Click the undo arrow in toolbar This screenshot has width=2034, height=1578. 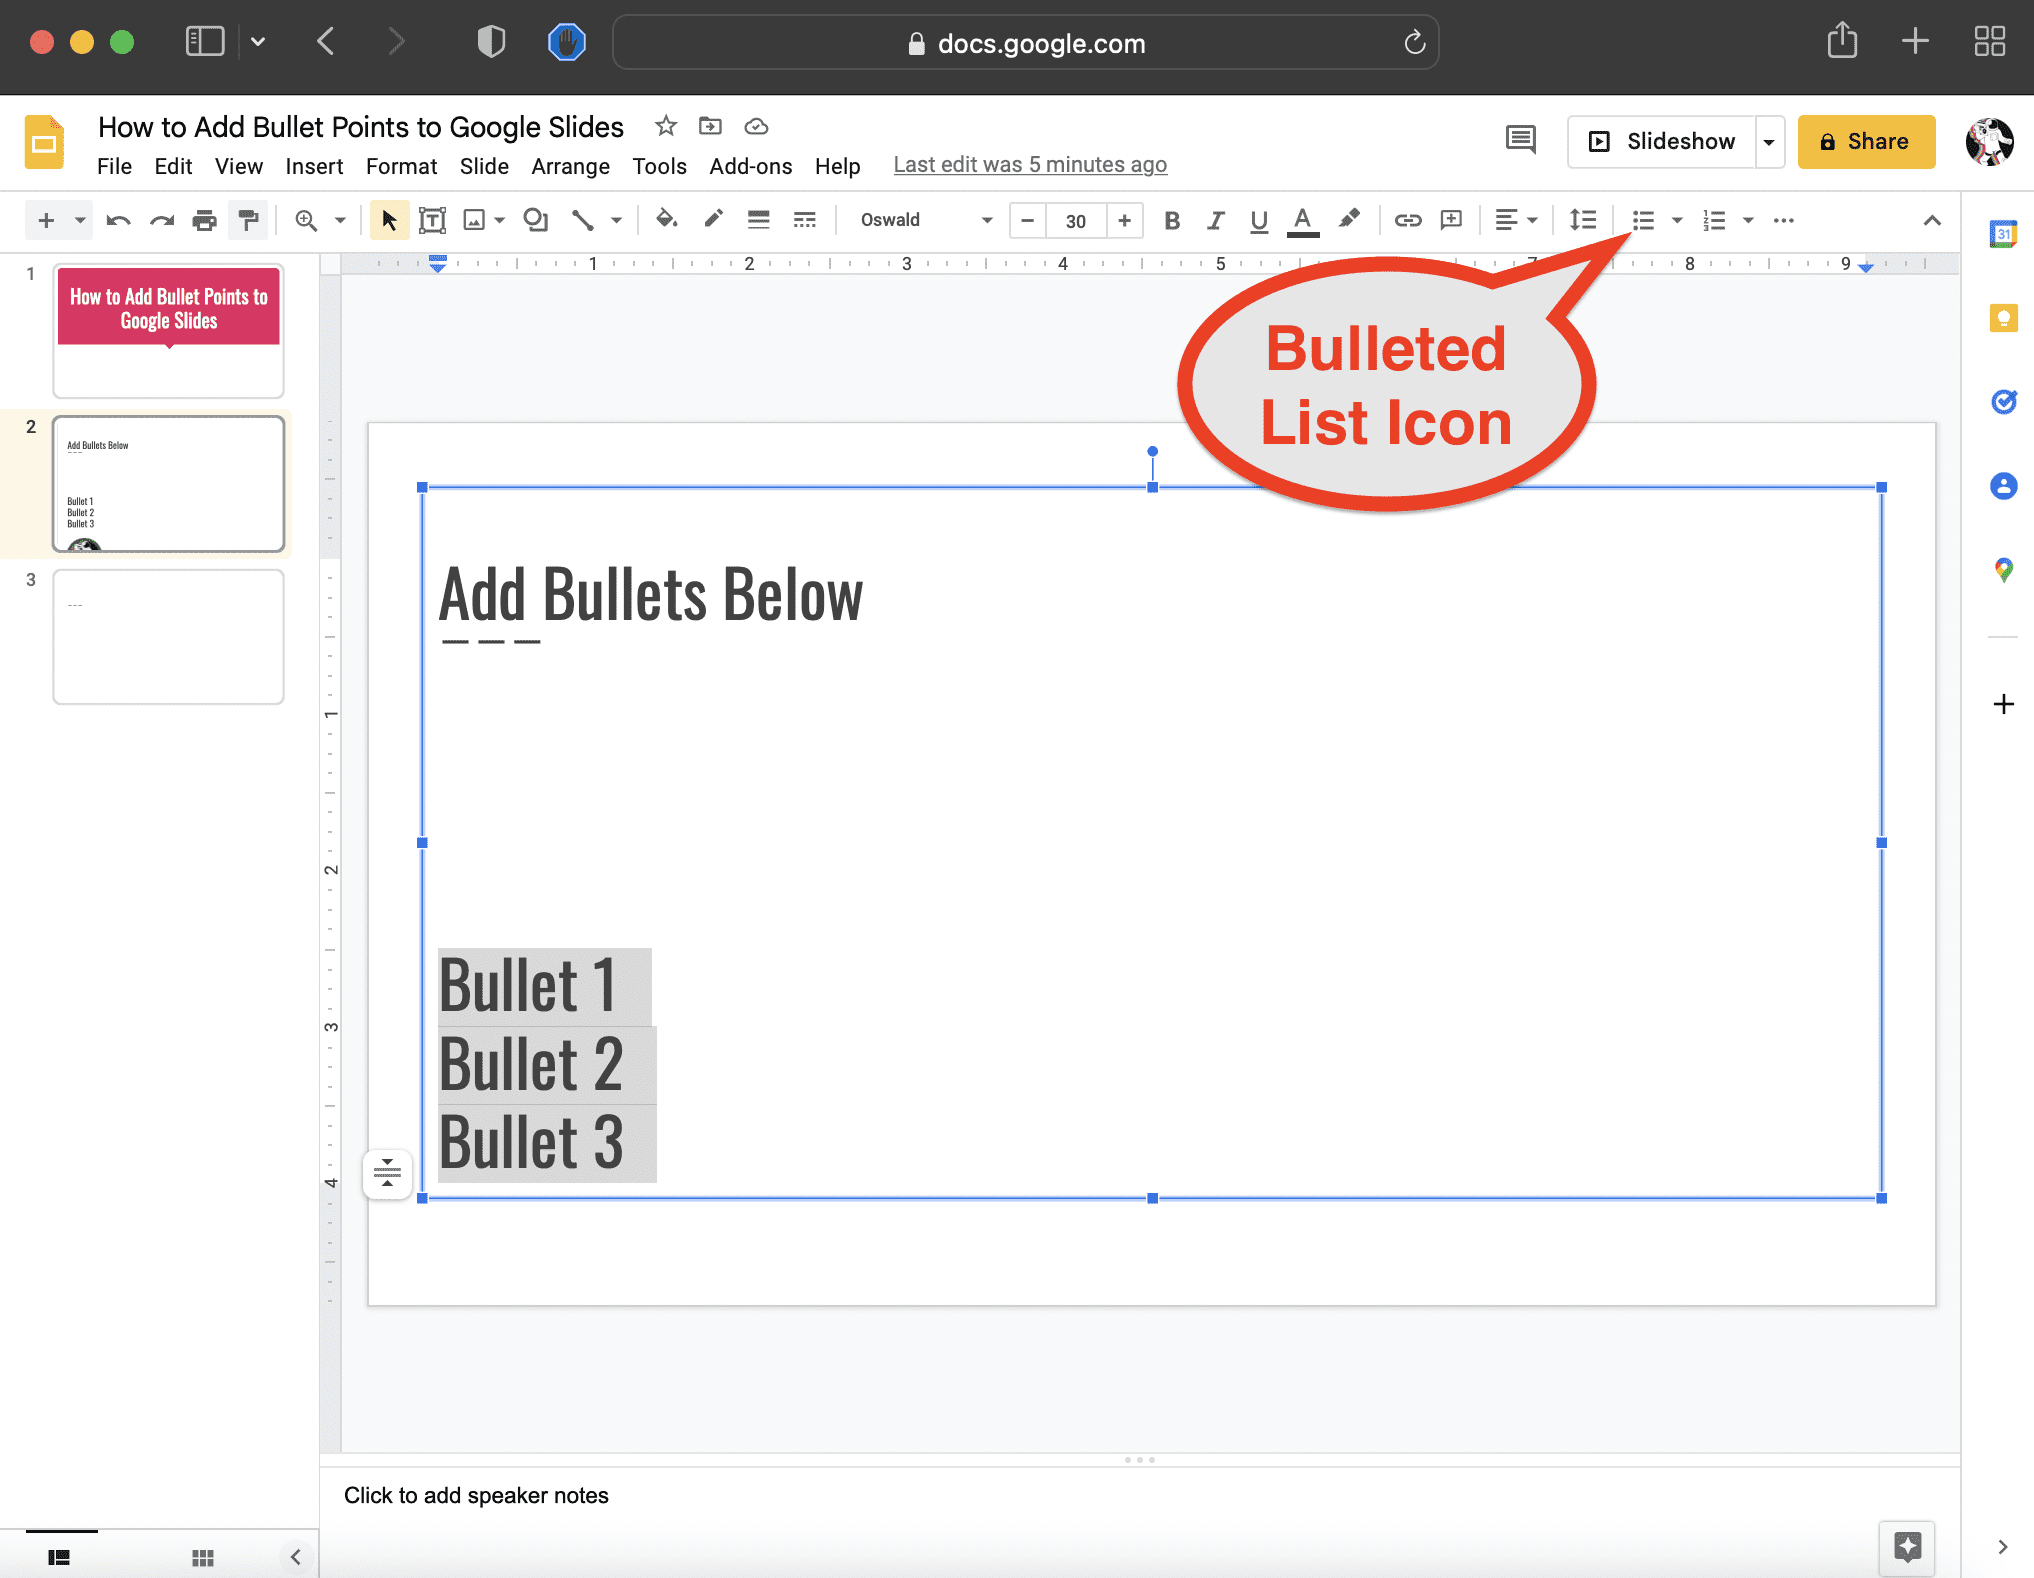(118, 220)
